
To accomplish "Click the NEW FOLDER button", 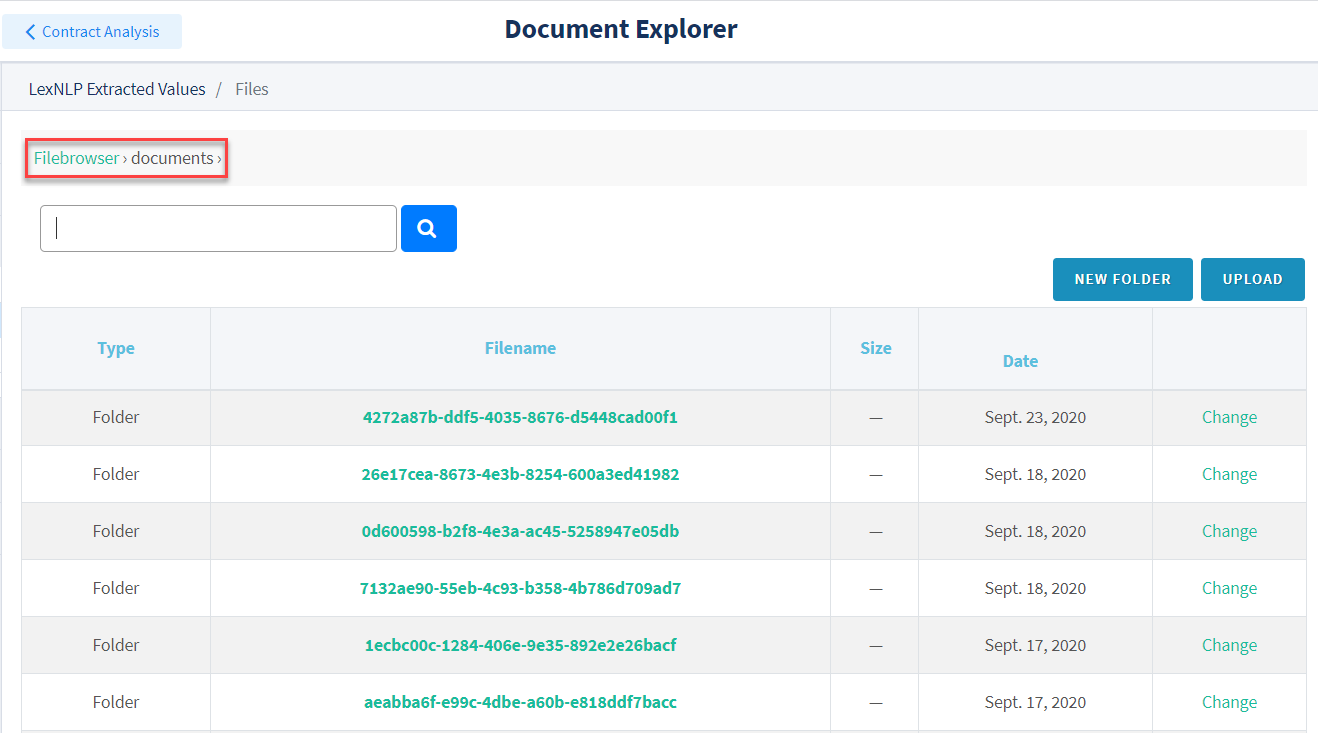I will pyautogui.click(x=1122, y=280).
